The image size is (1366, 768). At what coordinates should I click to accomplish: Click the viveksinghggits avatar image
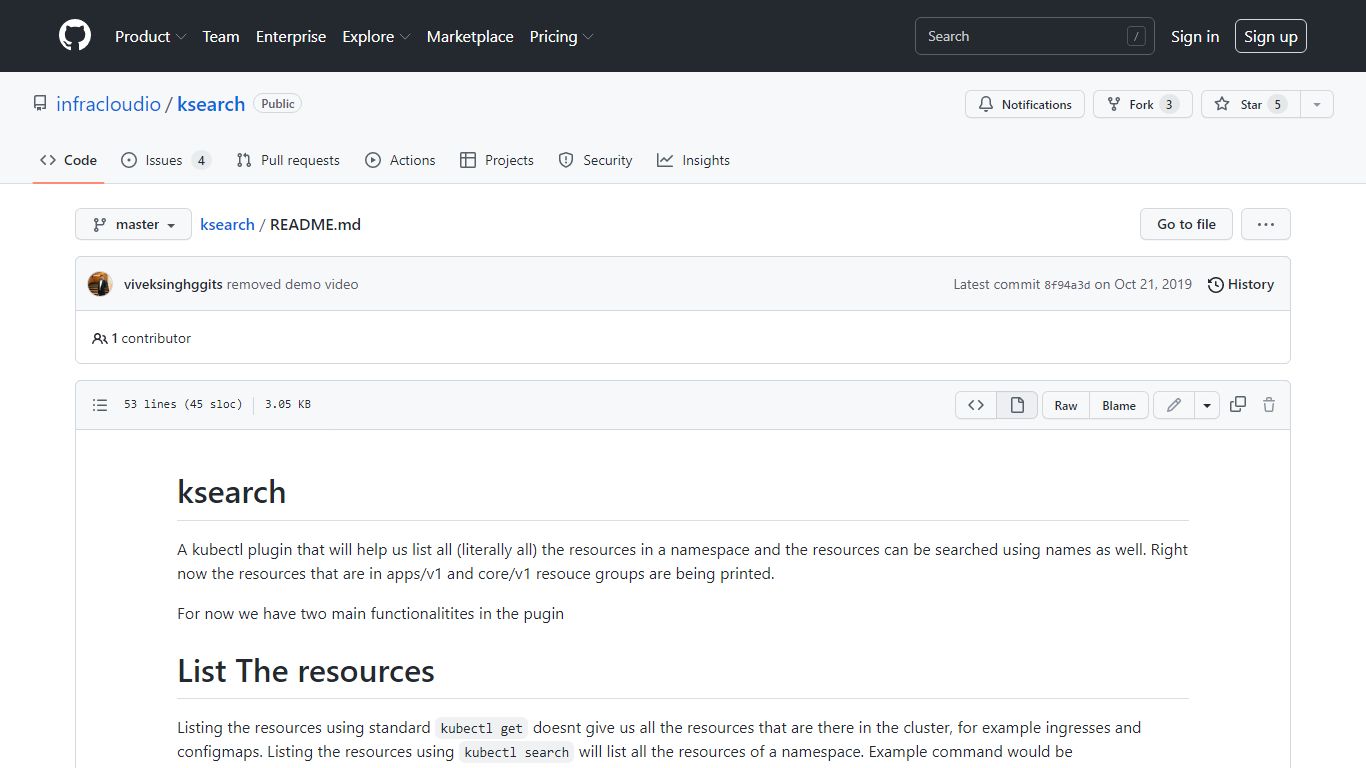[100, 284]
